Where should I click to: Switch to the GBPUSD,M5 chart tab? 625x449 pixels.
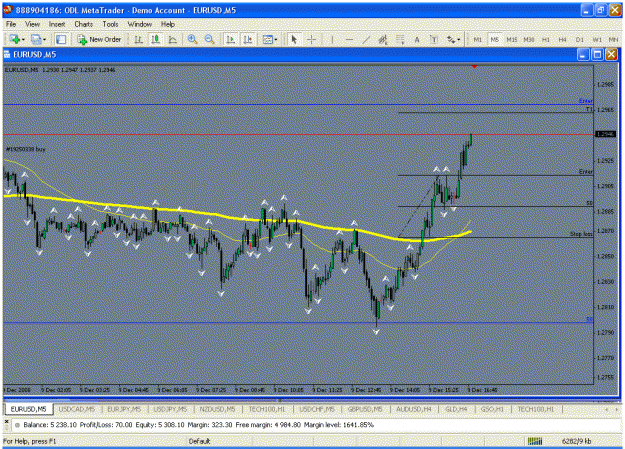pos(365,409)
